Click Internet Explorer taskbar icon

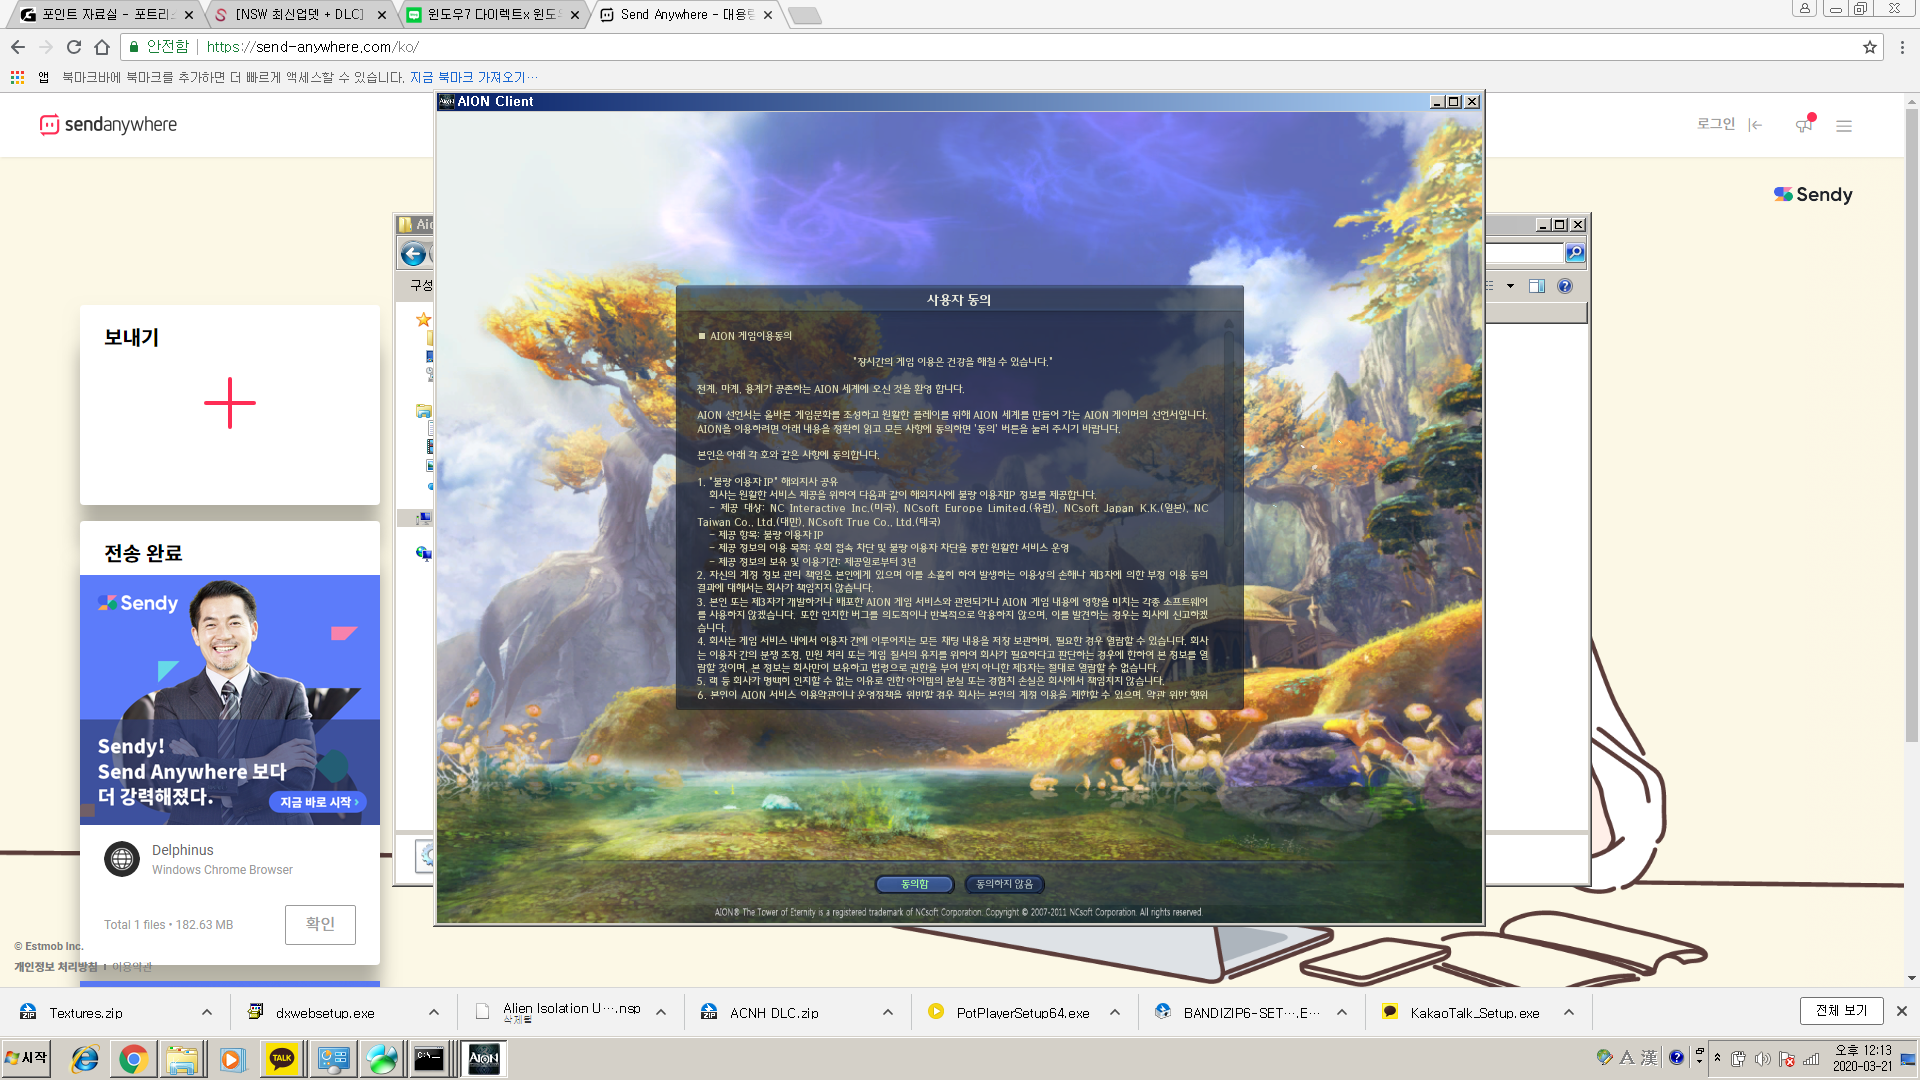85,1059
